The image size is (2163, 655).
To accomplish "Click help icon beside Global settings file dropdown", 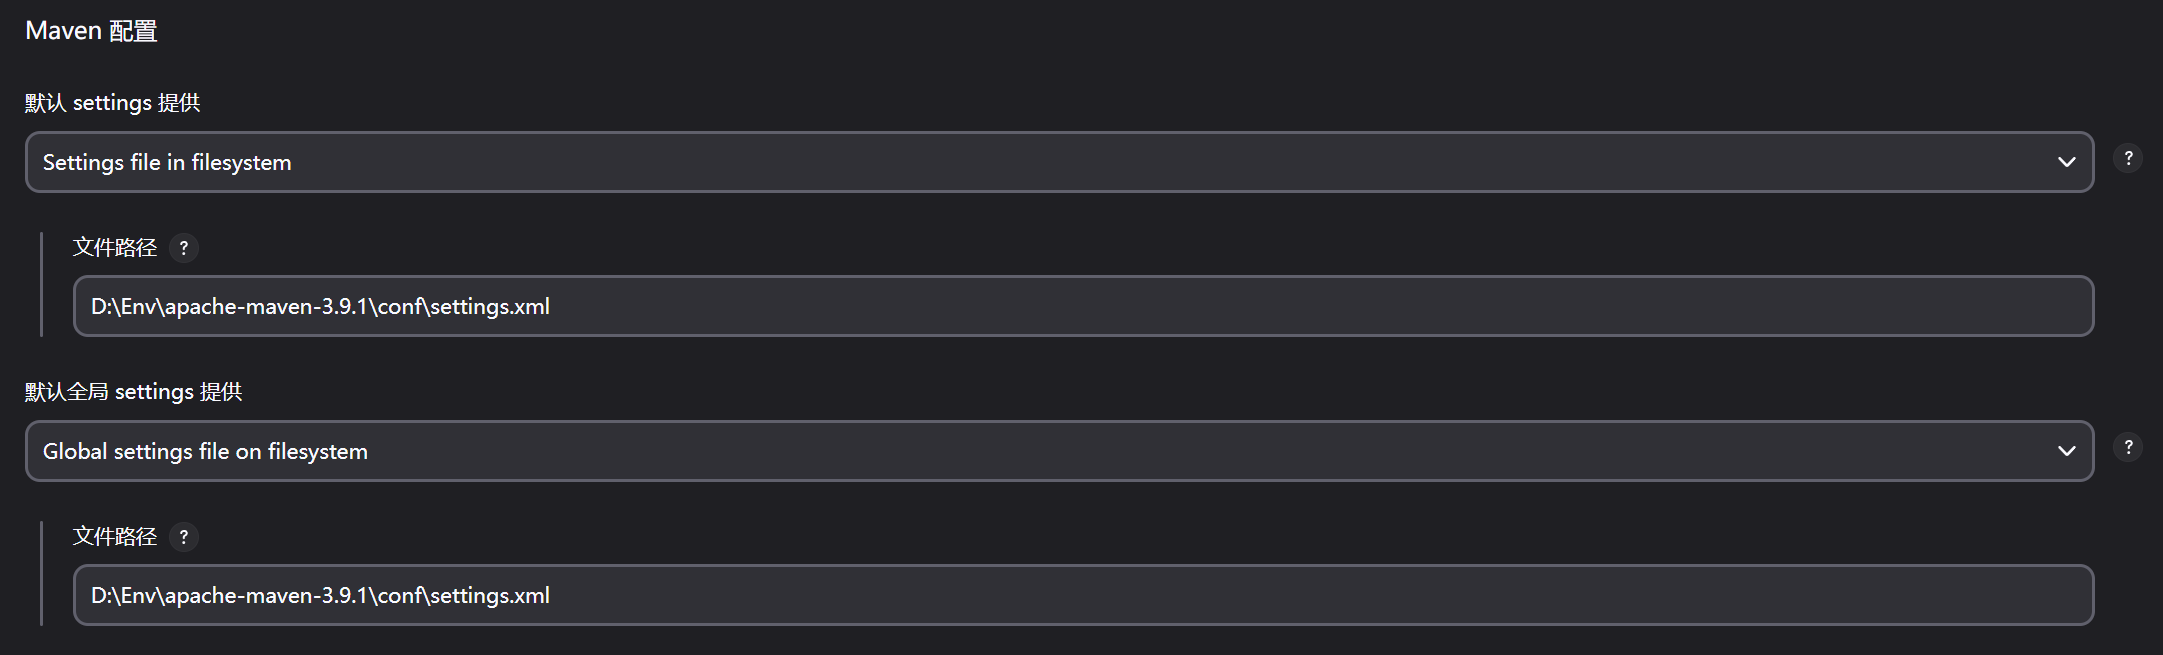I will (x=2127, y=448).
